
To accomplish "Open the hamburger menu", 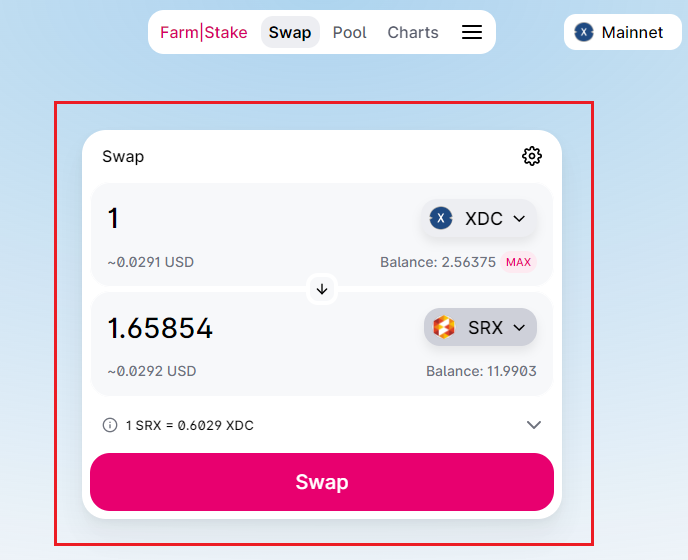I will coord(472,32).
